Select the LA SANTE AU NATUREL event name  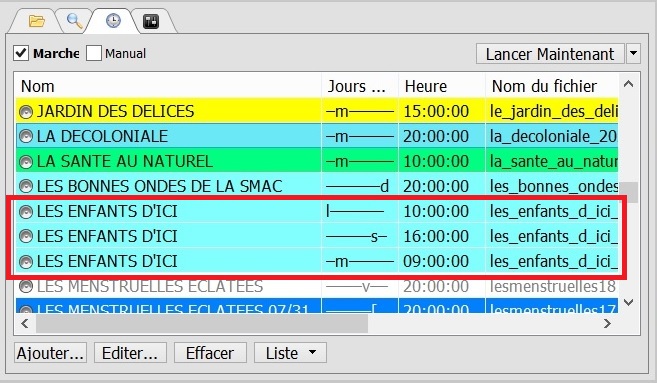pos(125,161)
